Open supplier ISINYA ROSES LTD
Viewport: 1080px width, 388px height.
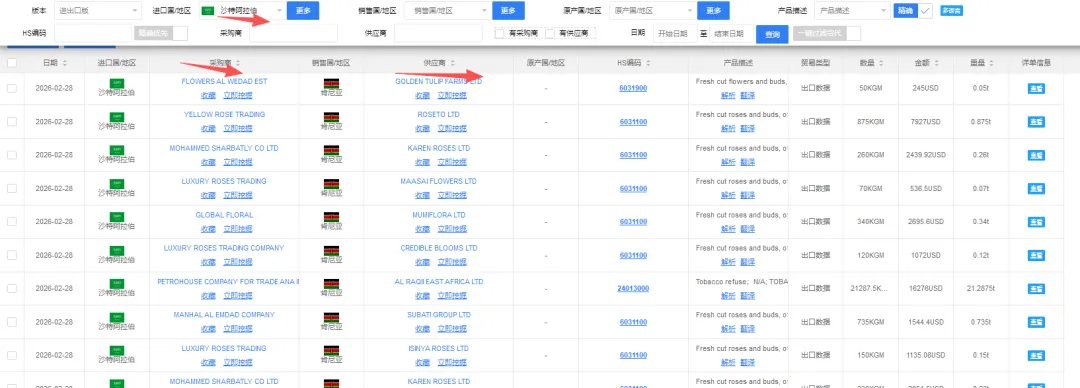(x=439, y=349)
